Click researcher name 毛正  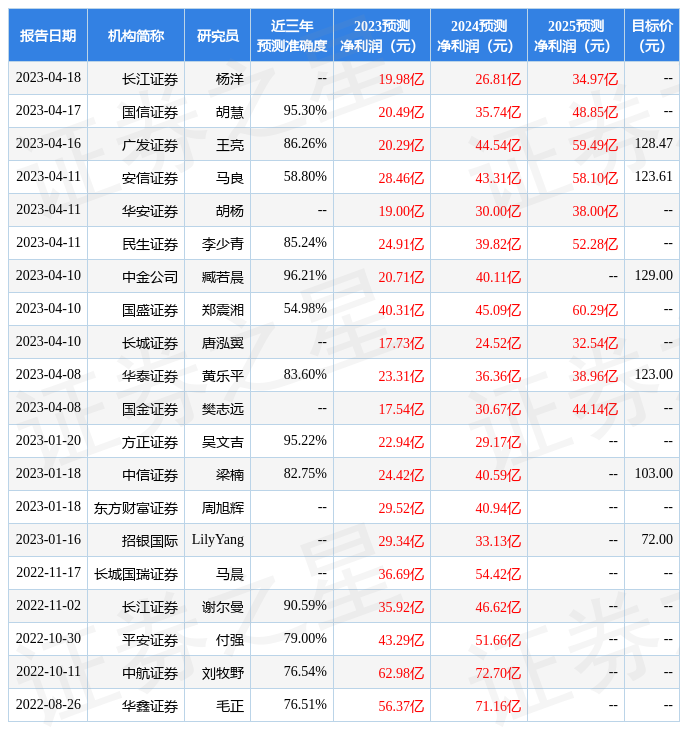230,706
